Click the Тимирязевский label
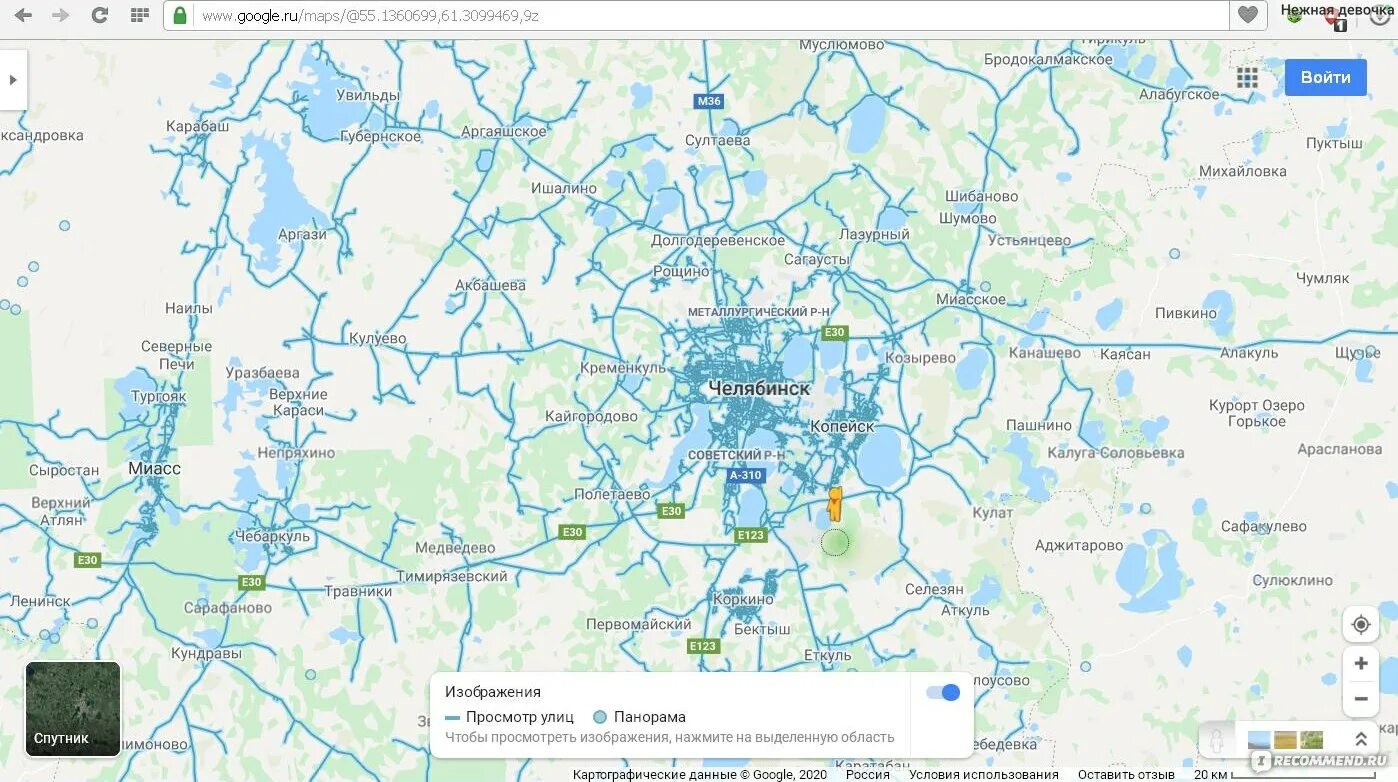The width and height of the screenshot is (1398, 782). pos(452,577)
